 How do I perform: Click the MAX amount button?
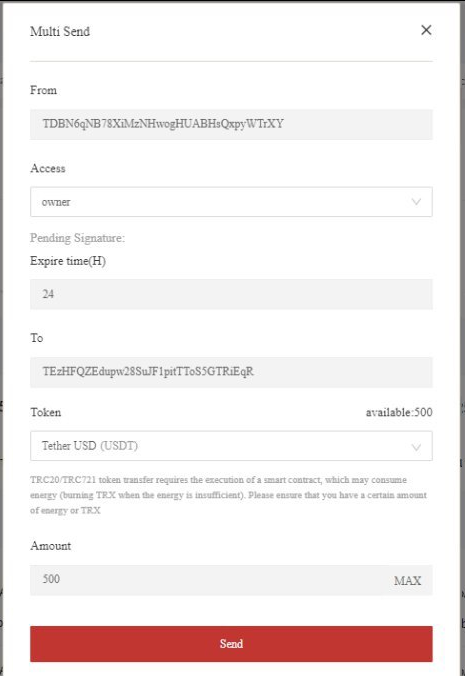(x=407, y=581)
